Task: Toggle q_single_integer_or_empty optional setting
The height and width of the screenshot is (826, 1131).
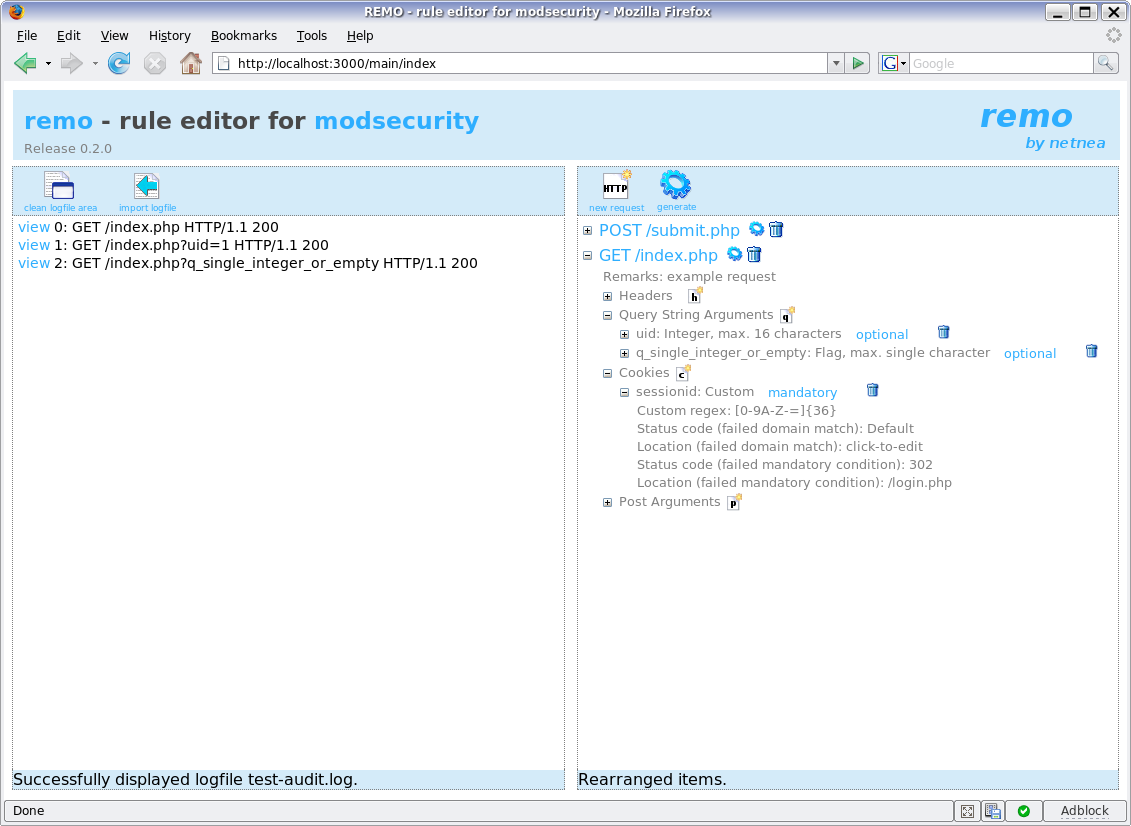Action: click(1030, 353)
